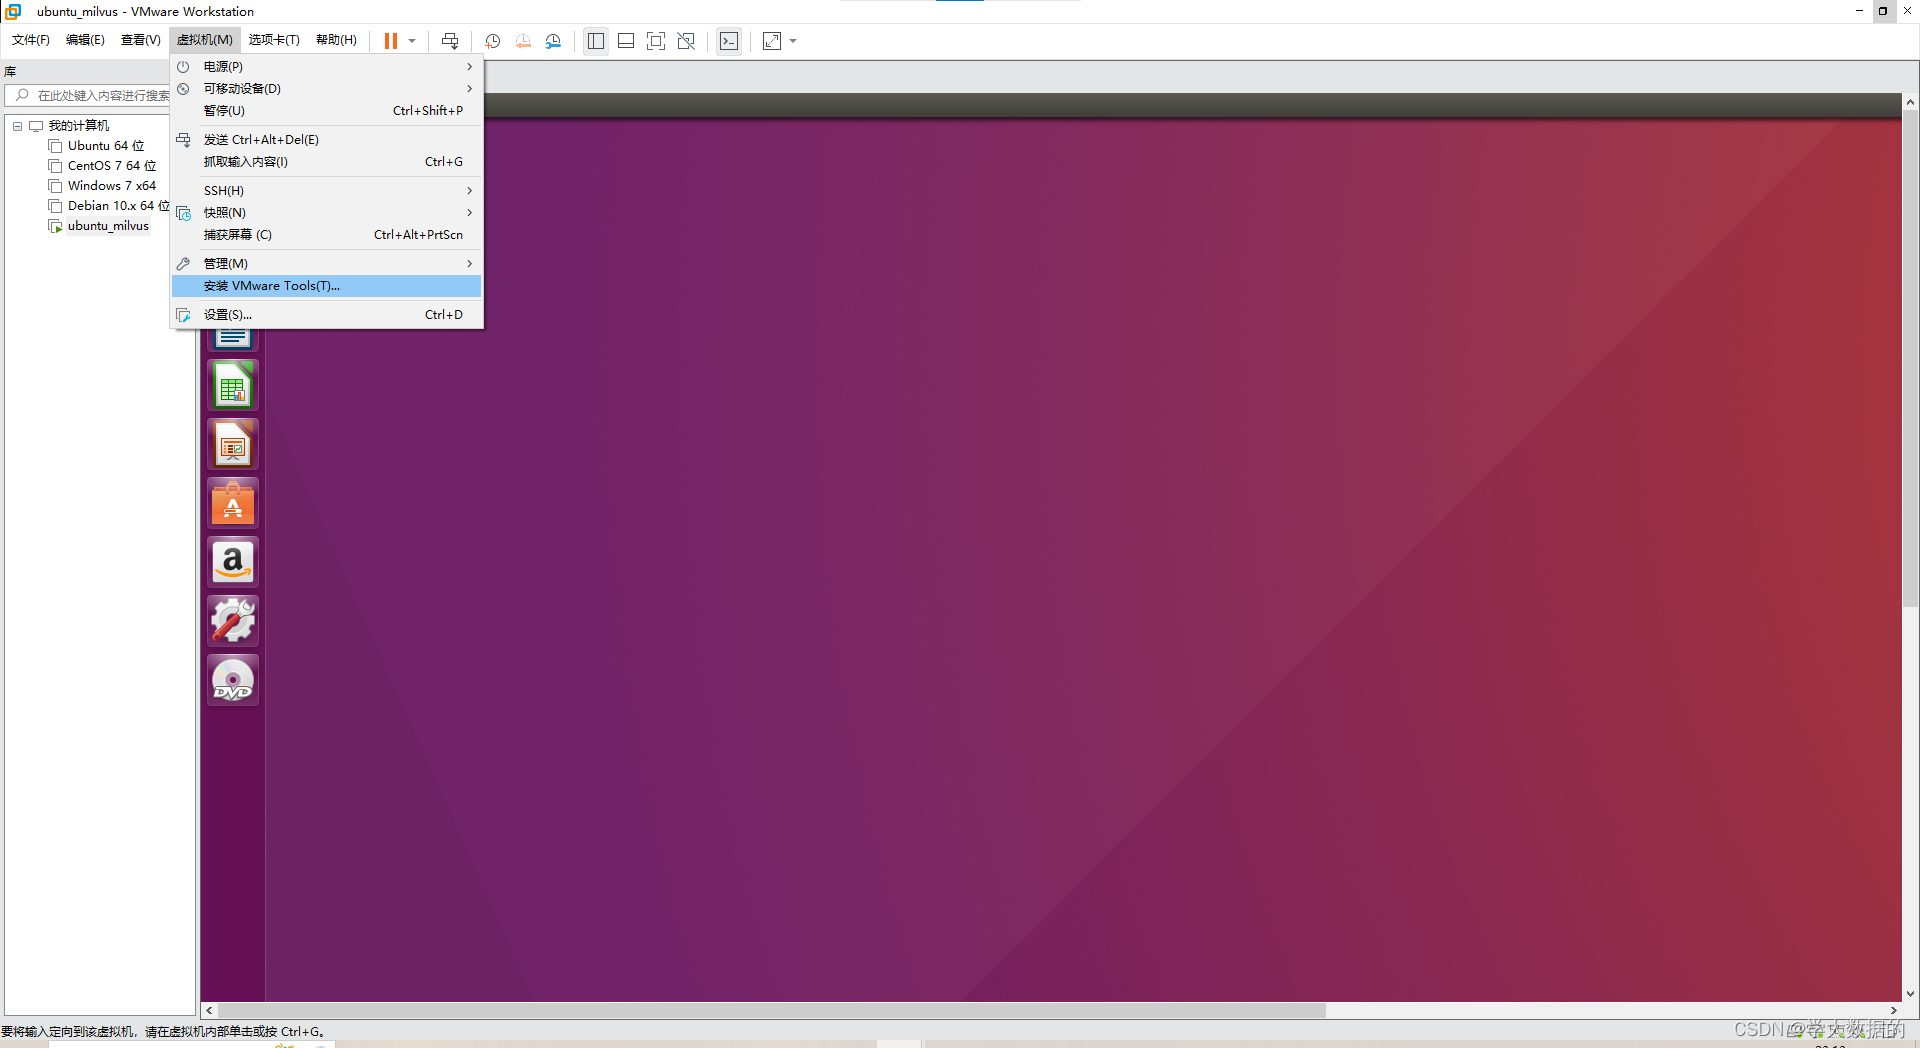The height and width of the screenshot is (1048, 1920).
Task: Click the VMware Workstation title bar app icon
Action: tap(14, 11)
